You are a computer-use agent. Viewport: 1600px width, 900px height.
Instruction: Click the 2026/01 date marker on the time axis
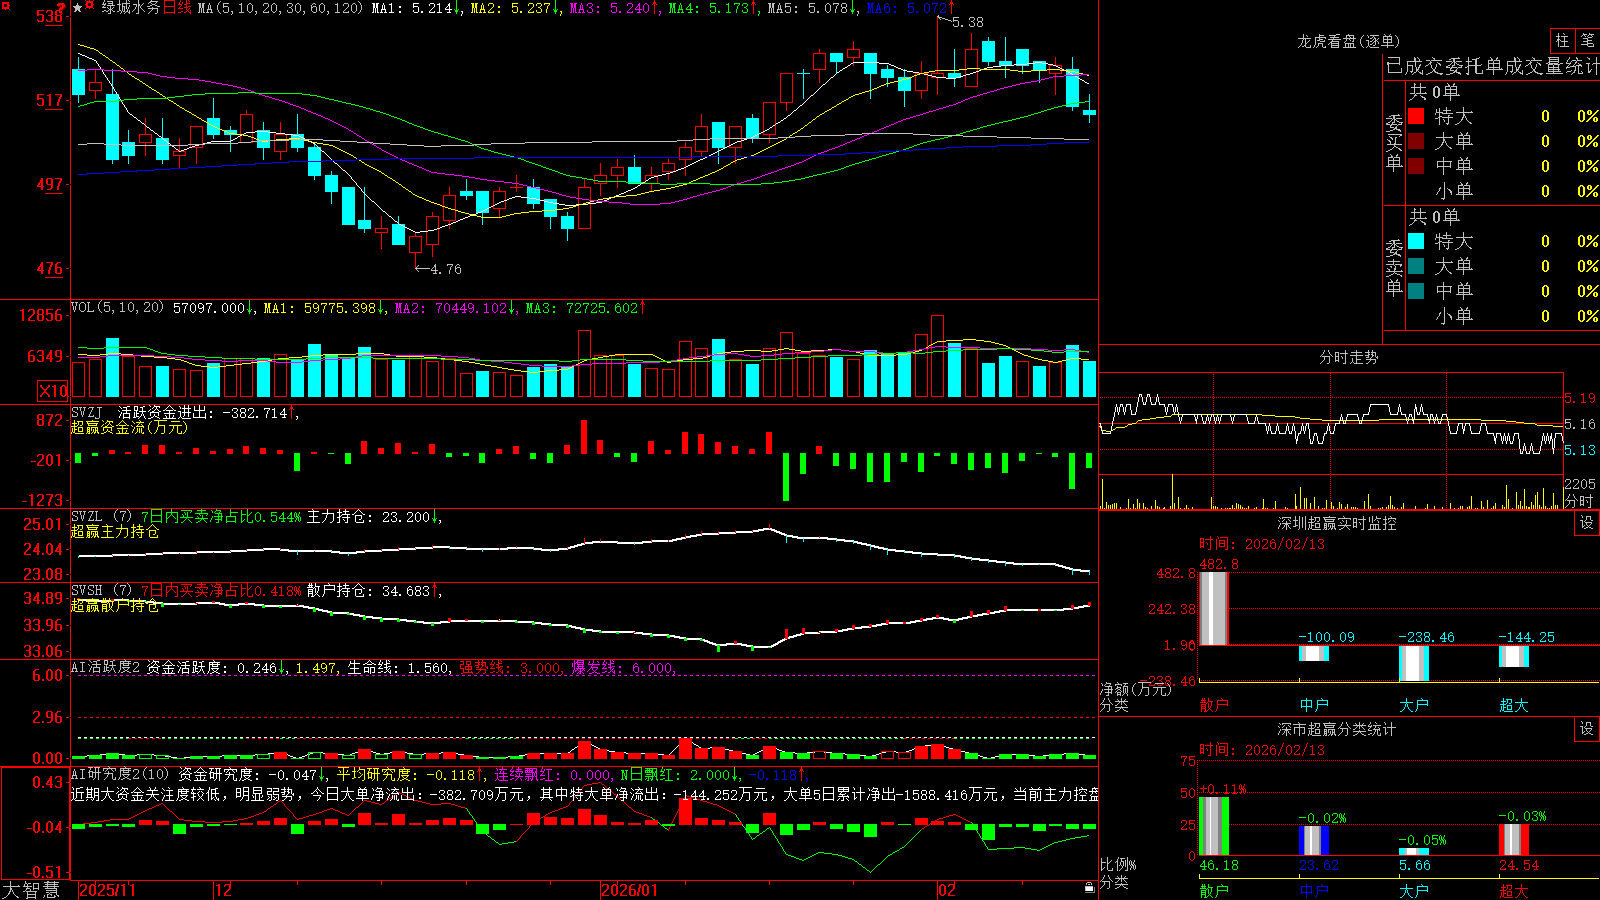click(630, 890)
